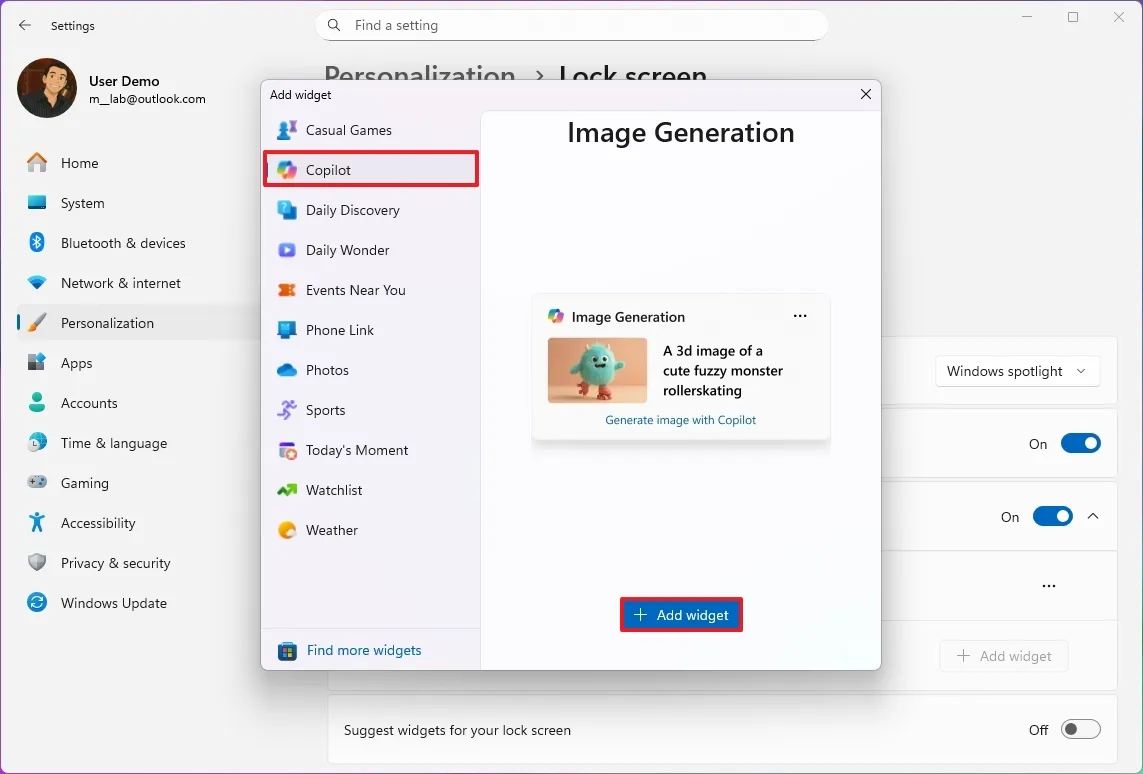
Task: Click the Generate image with Copilot link
Action: click(680, 420)
